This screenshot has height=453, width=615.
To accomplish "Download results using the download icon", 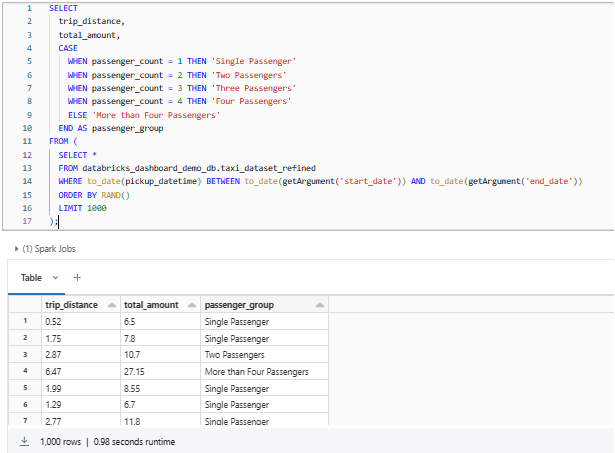I will coord(24,441).
